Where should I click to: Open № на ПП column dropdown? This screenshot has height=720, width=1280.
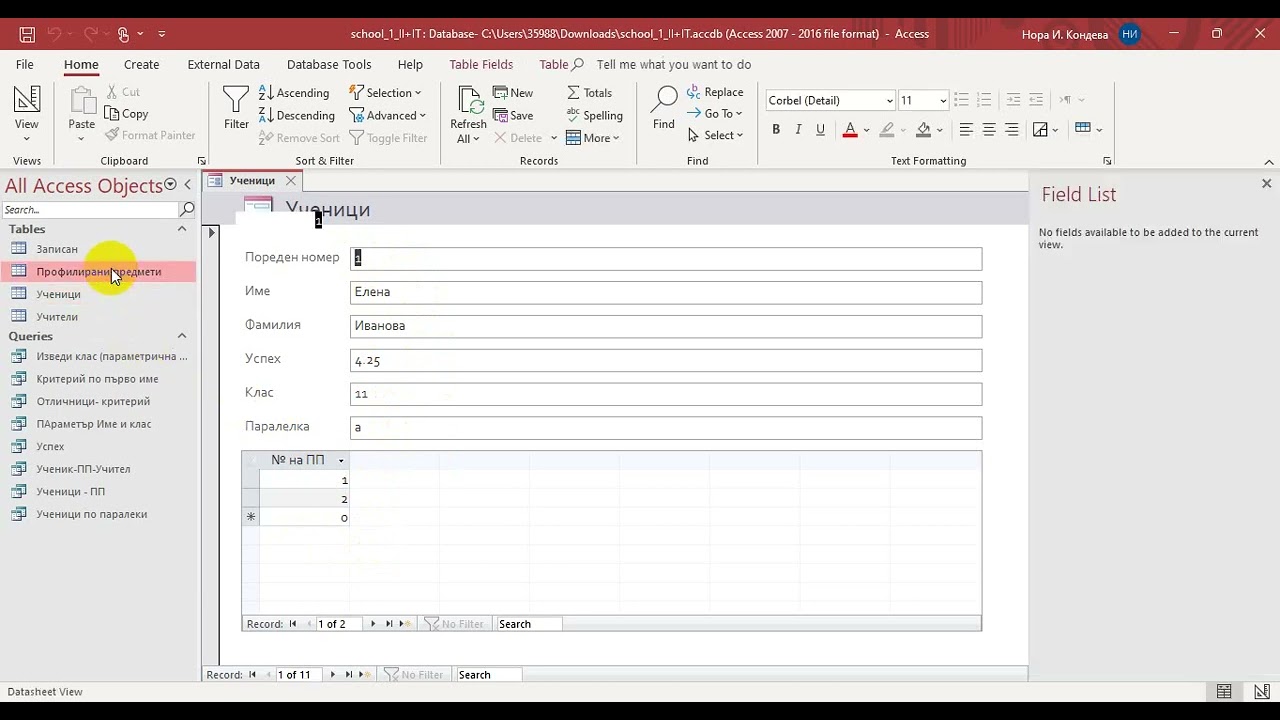(341, 461)
